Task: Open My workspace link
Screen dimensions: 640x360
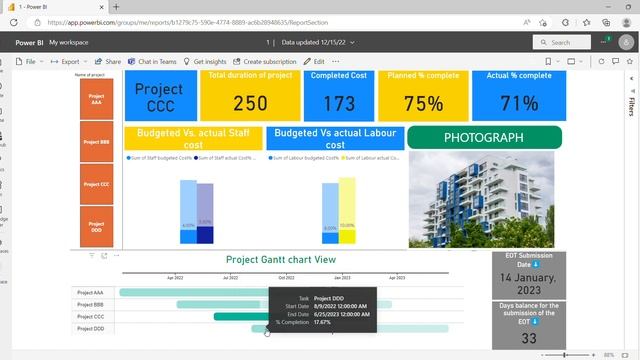Action: point(69,42)
